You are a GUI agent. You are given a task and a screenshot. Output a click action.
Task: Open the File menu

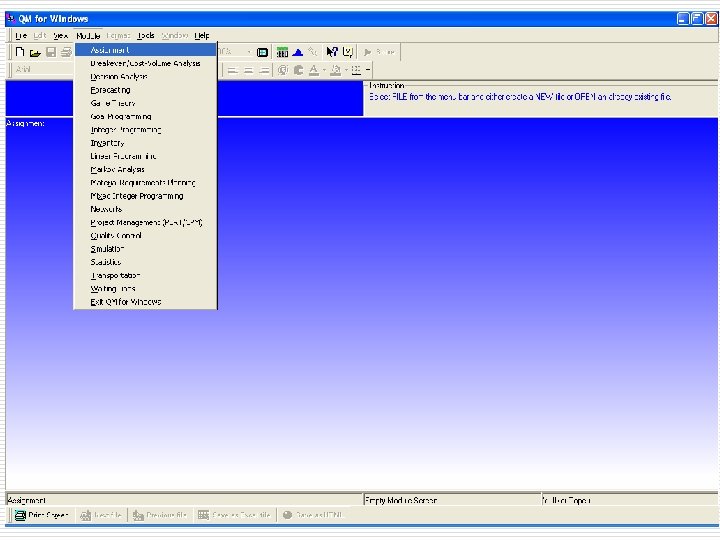click(x=21, y=36)
